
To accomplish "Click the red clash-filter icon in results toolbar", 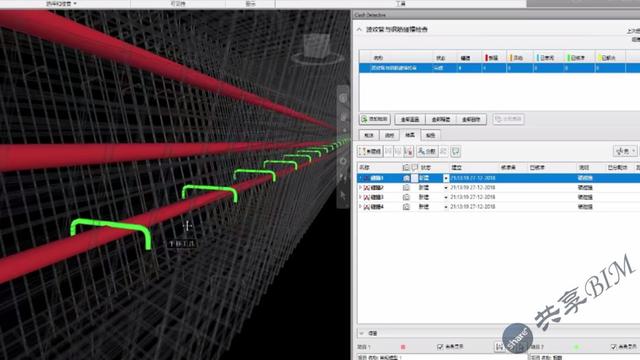I will pos(409,151).
